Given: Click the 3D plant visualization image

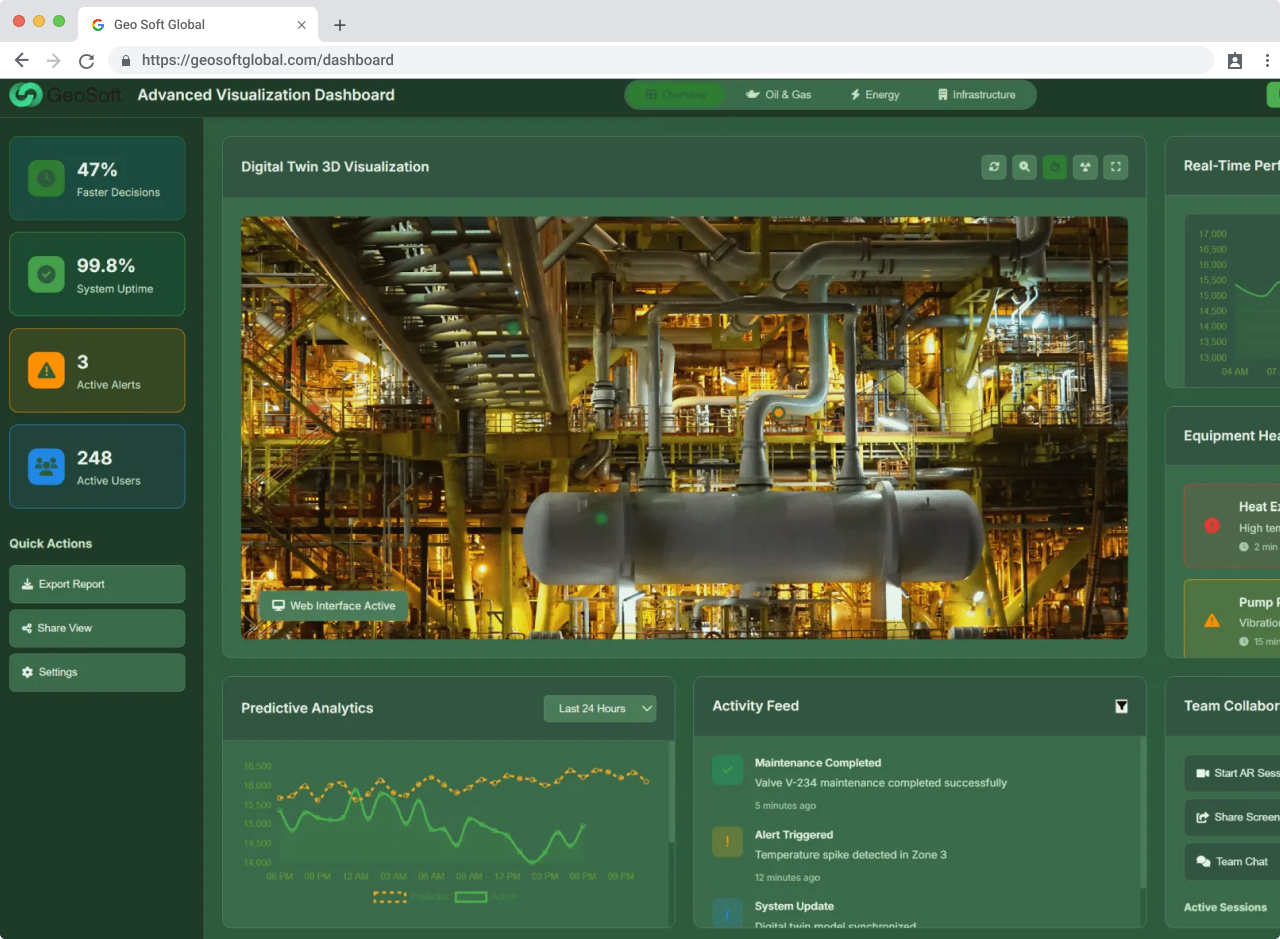Looking at the screenshot, I should [684, 428].
